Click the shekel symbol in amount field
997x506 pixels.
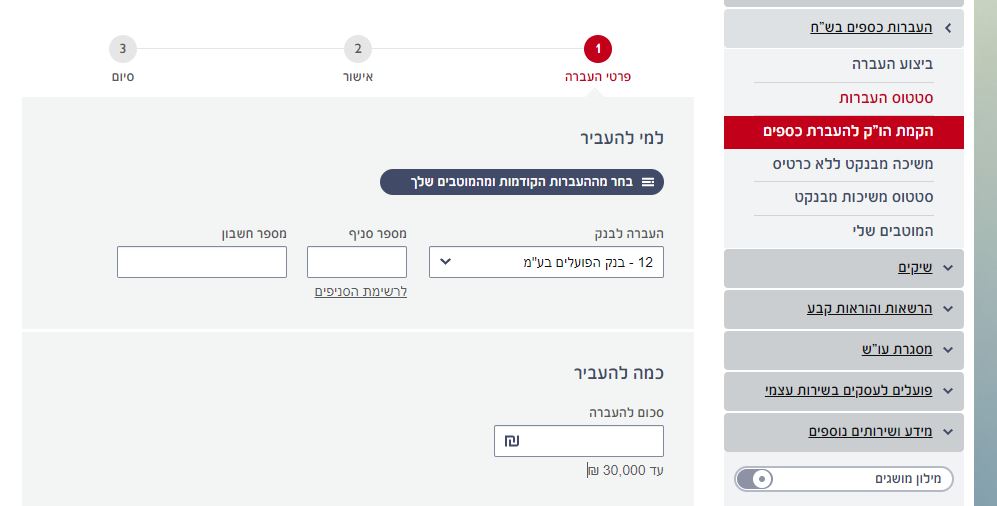point(512,441)
